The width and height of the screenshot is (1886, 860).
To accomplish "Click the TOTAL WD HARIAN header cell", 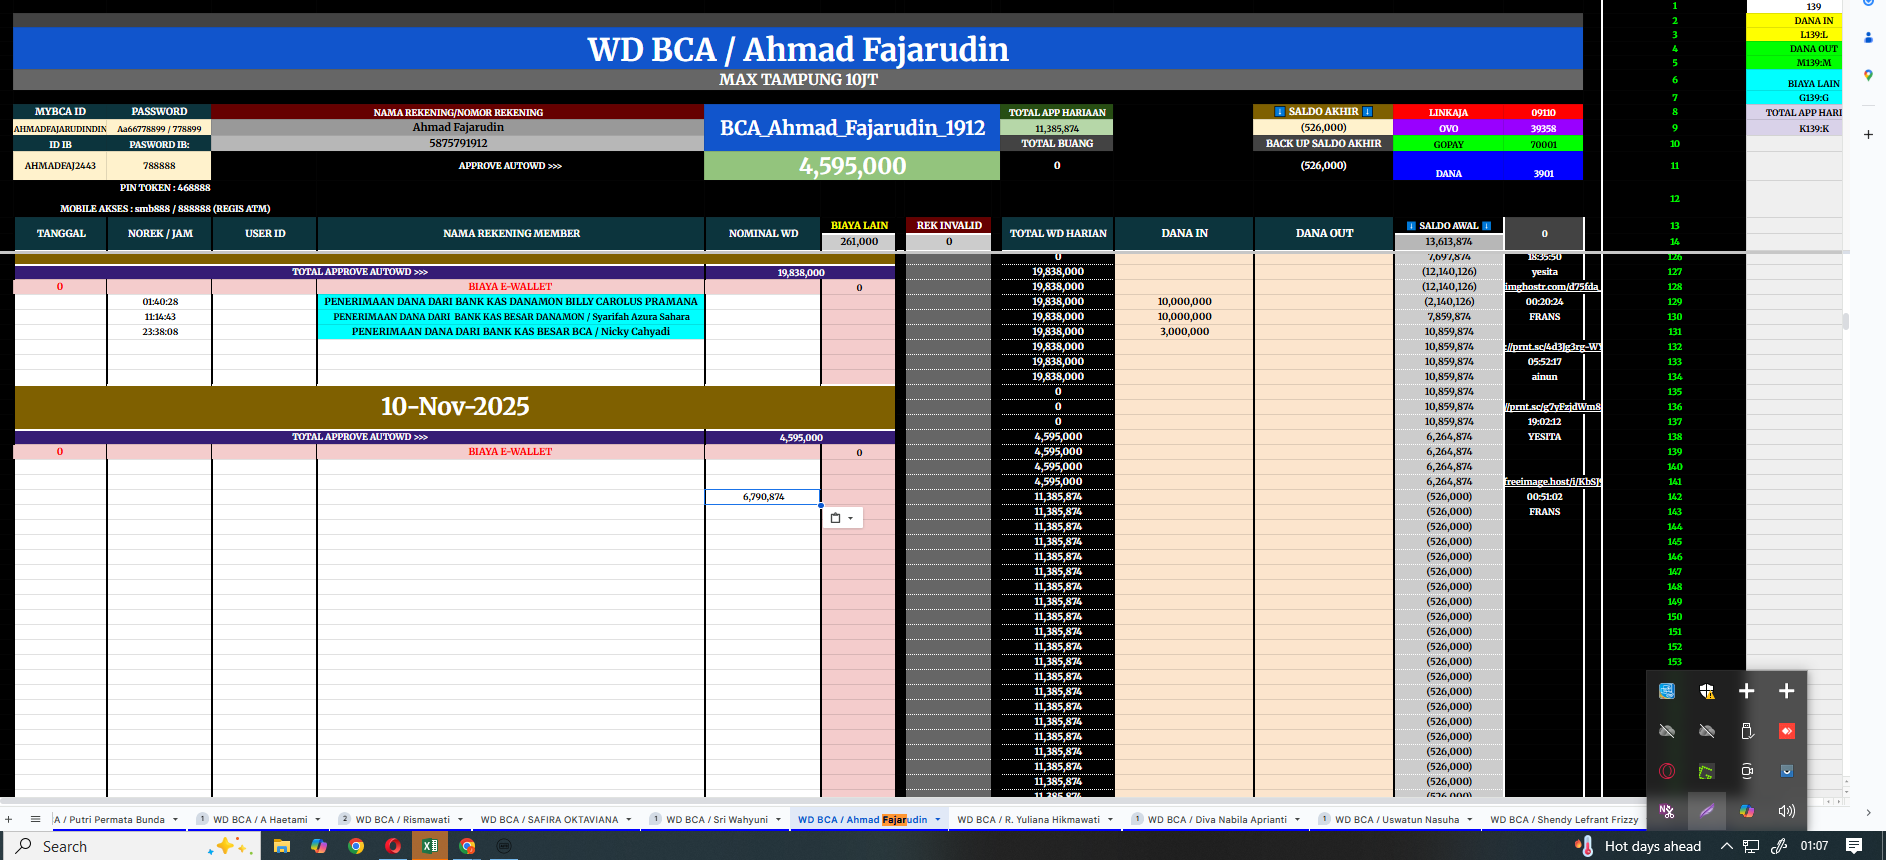I will 1058,234.
